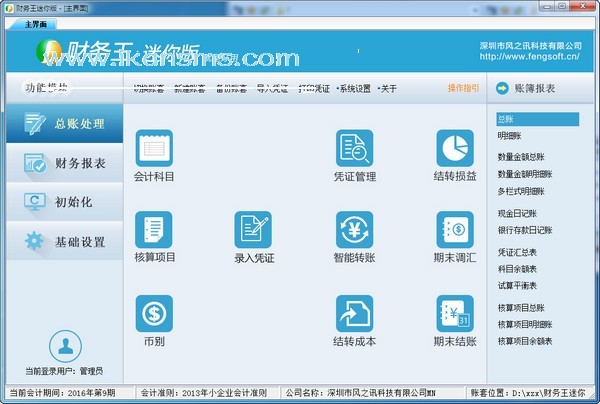Visit the www.fengsoft.cn link
Viewport: 600px width, 404px height.
[530, 57]
